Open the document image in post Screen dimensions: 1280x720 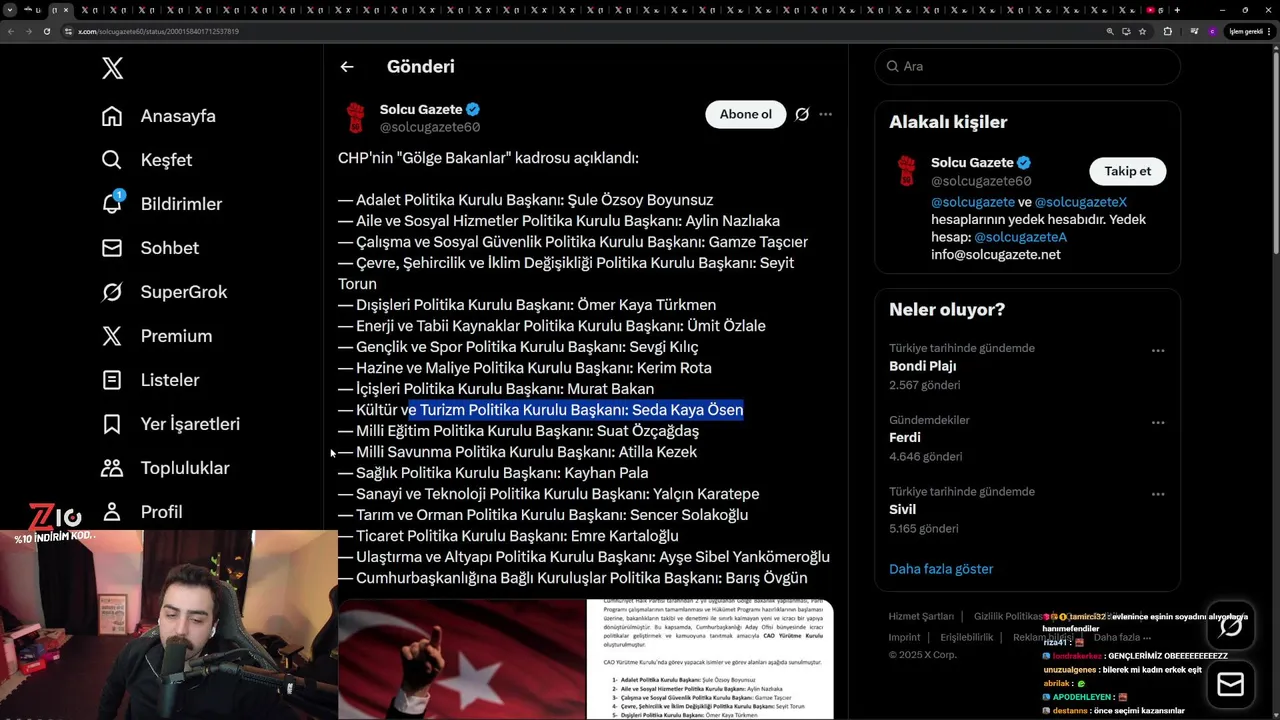click(710, 659)
